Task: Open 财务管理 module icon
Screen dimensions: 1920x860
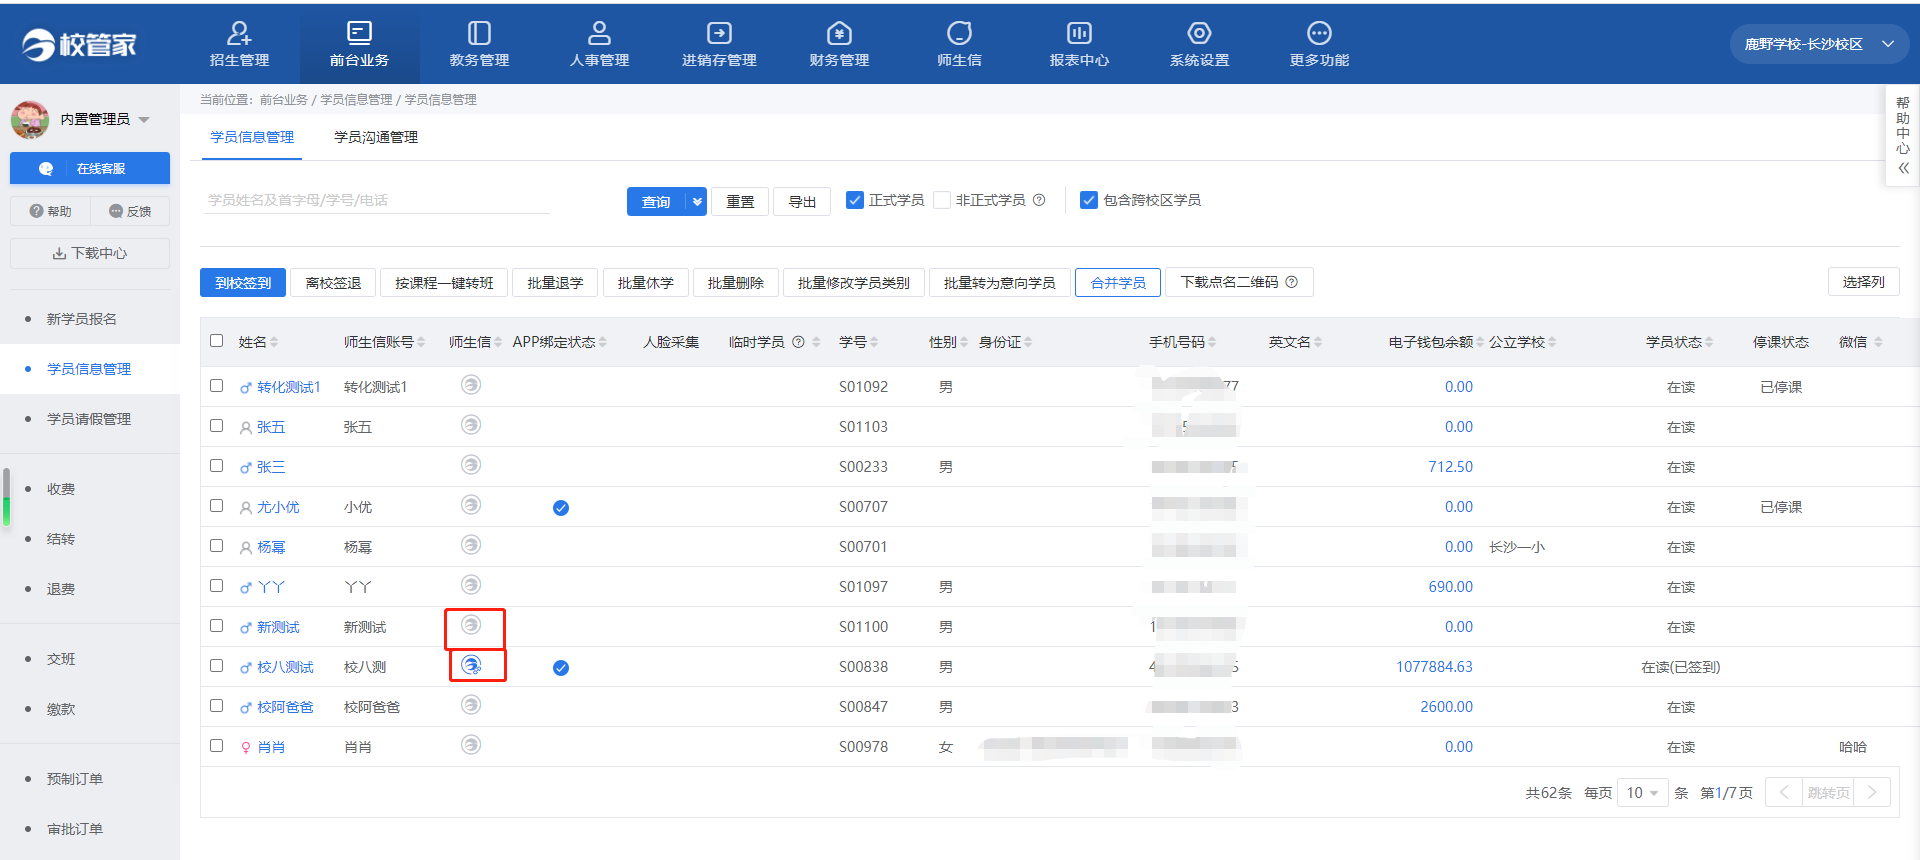Action: [839, 34]
